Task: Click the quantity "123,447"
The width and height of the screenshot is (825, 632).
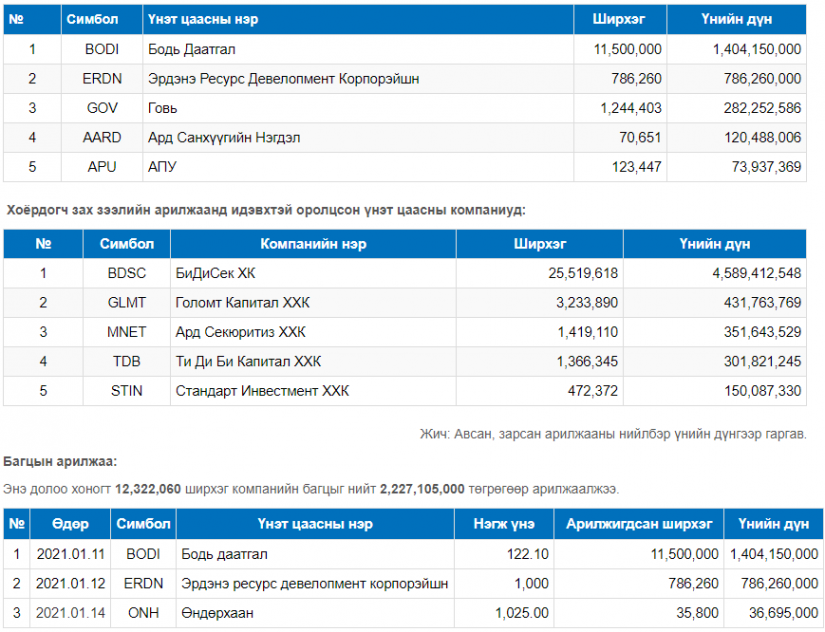Action: (x=637, y=167)
